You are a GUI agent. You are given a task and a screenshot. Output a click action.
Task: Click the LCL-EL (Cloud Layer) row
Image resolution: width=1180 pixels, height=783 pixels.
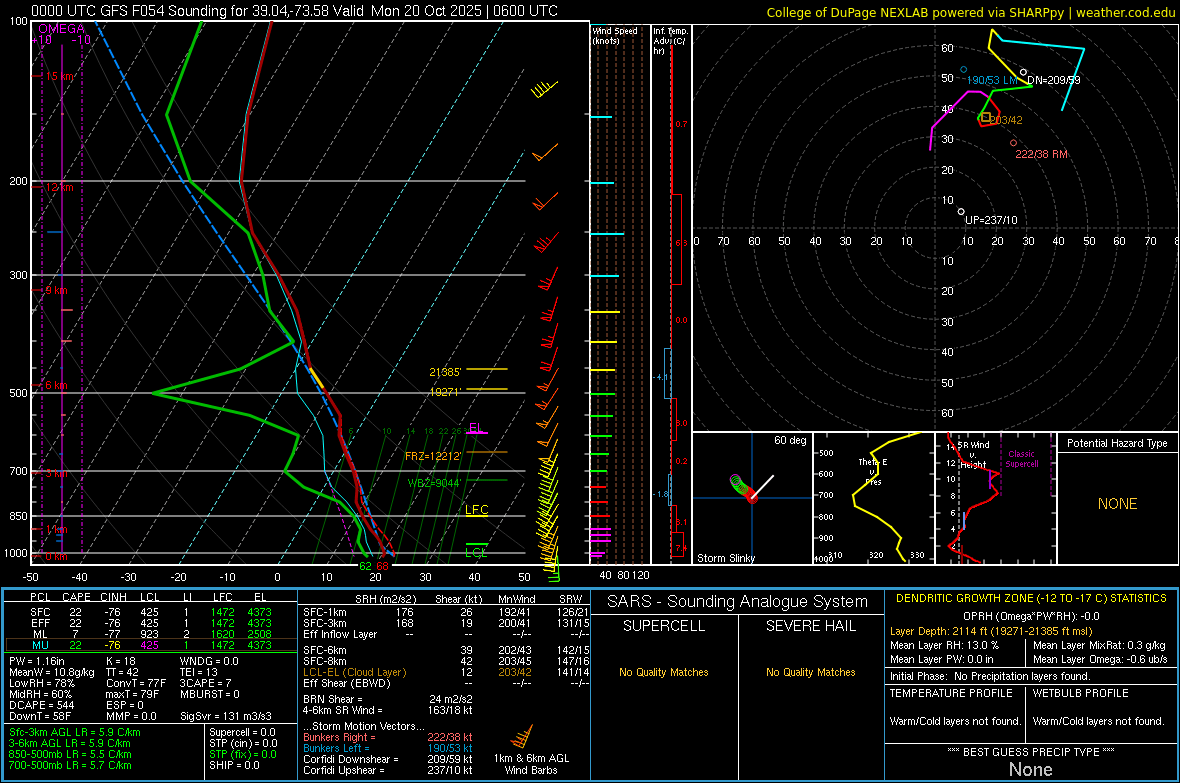[446, 672]
